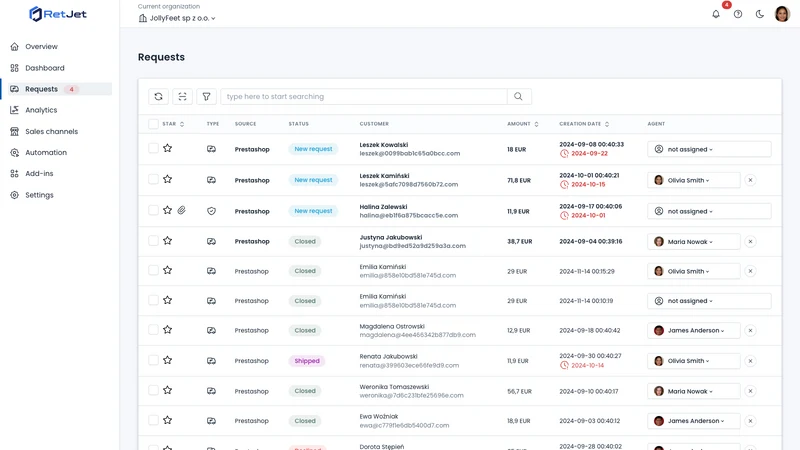The width and height of the screenshot is (800, 450).
Task: Focus the search requests field
Action: pos(364,96)
